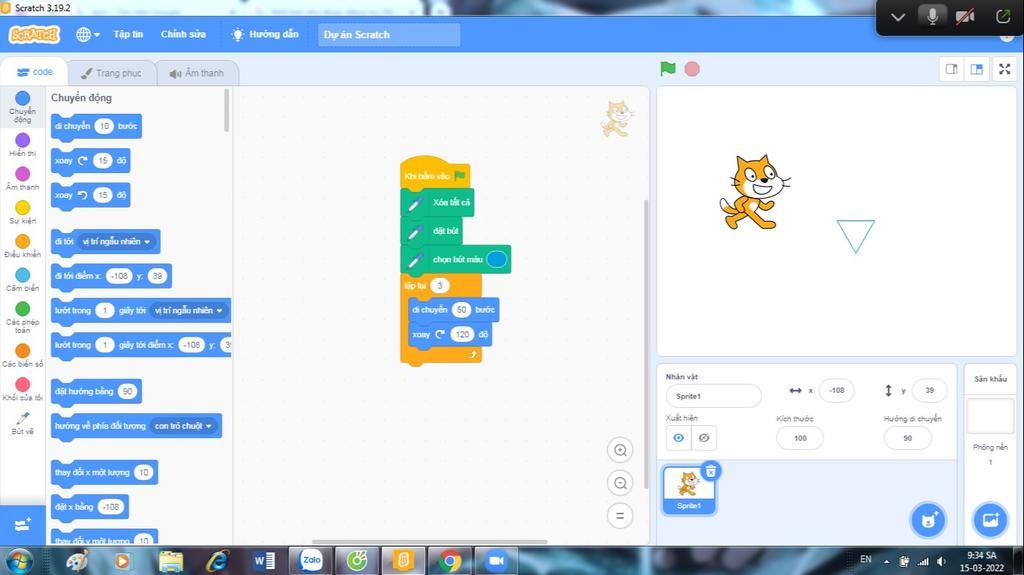Click the đặt x bằng palette block

[89, 506]
